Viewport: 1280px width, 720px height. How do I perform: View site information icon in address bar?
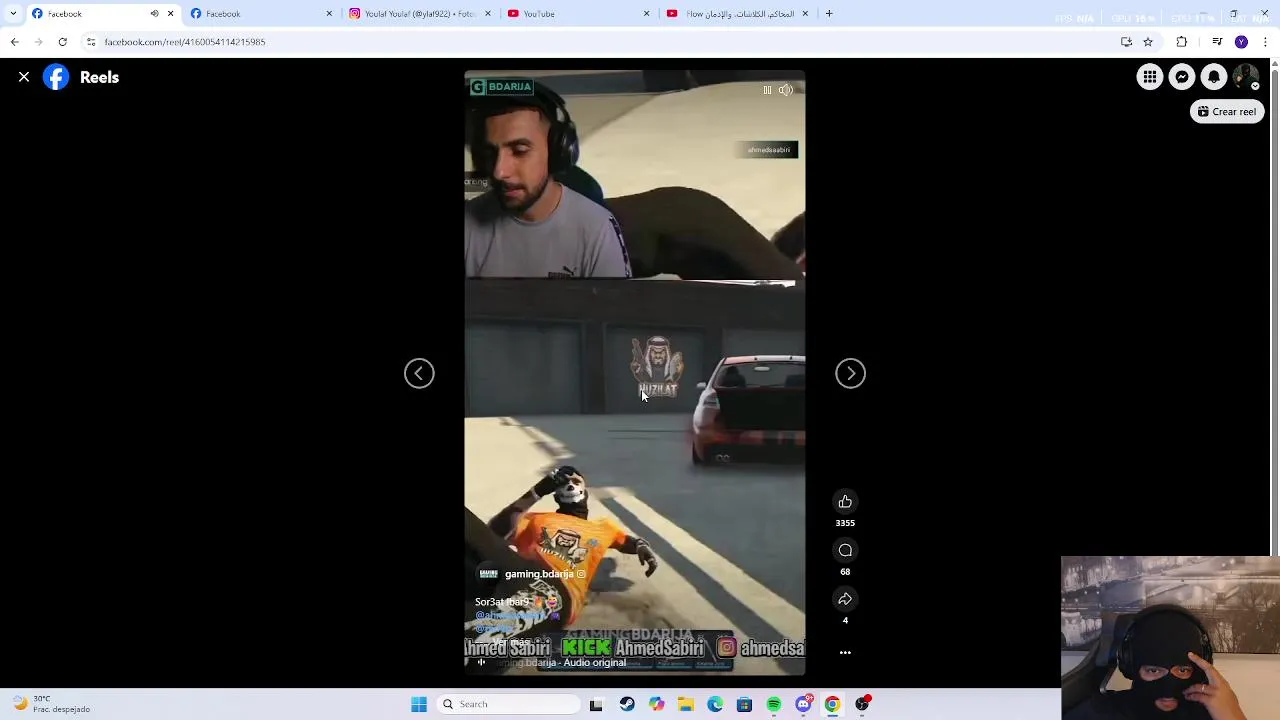pyautogui.click(x=91, y=42)
